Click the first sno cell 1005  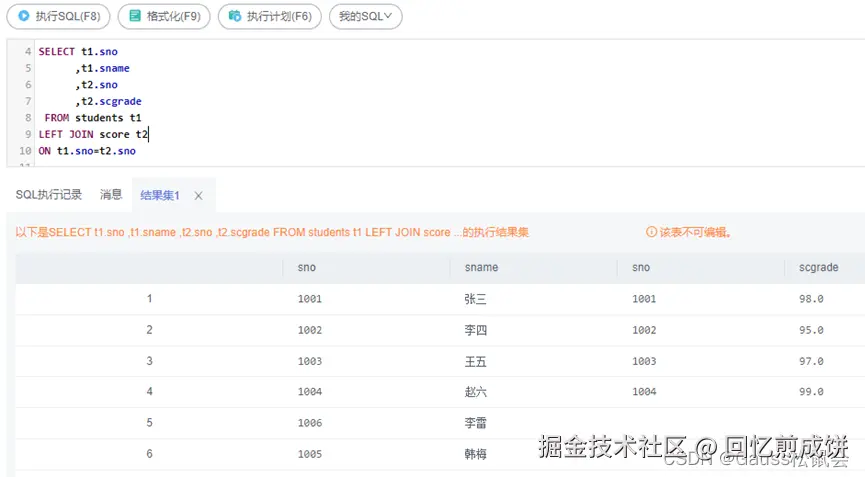pos(309,454)
